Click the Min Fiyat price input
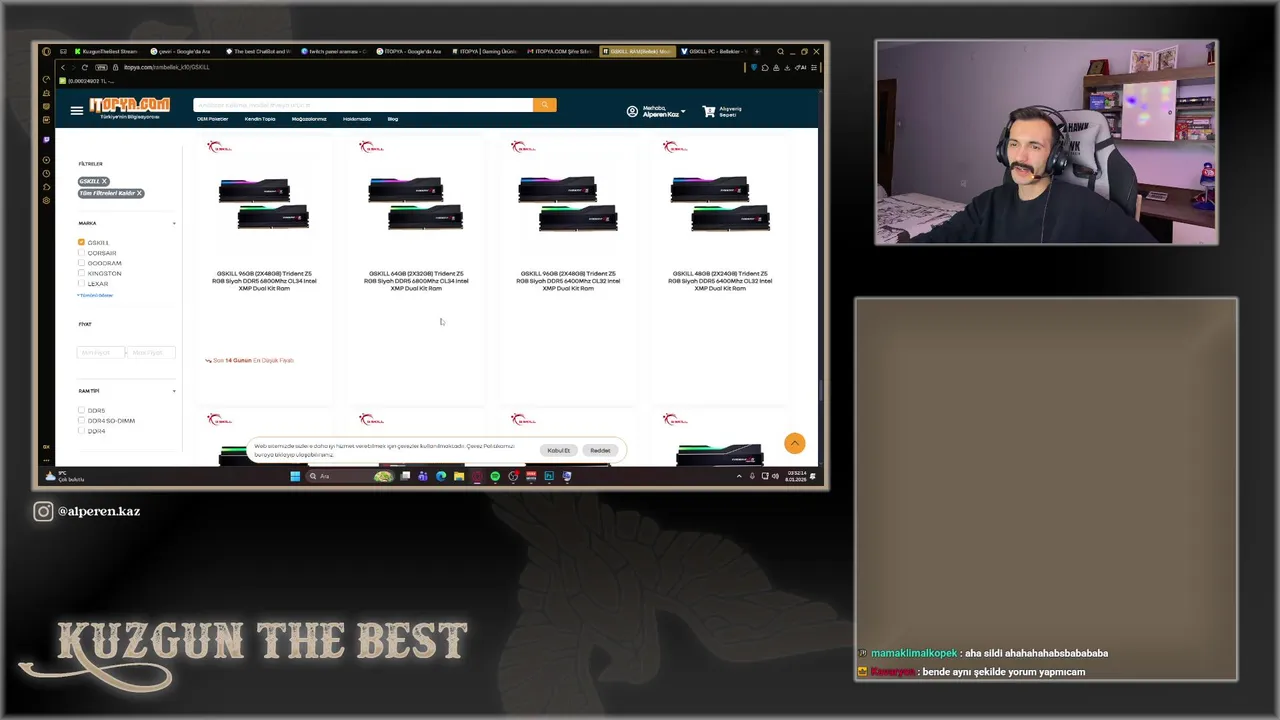 pyautogui.click(x=101, y=352)
